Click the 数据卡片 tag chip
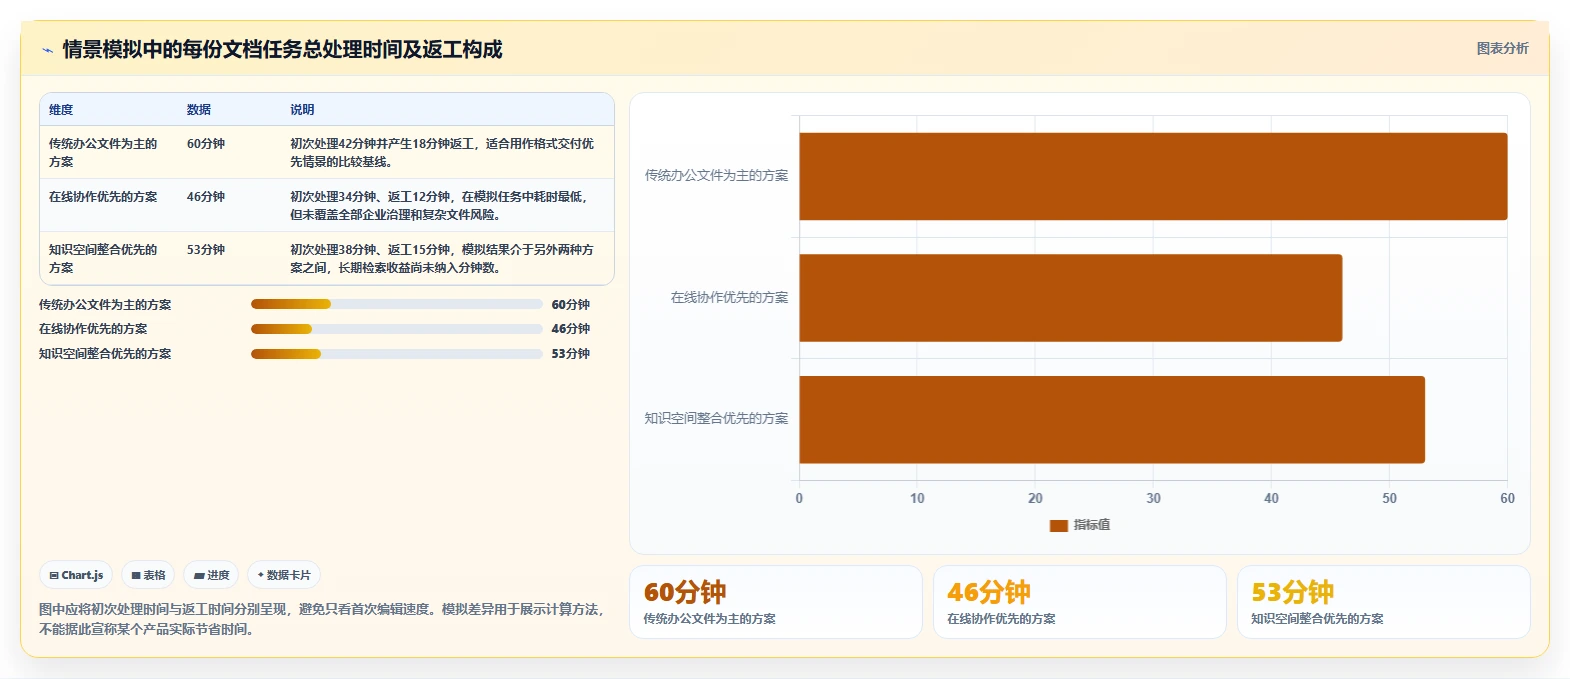1570x679 pixels. (284, 575)
